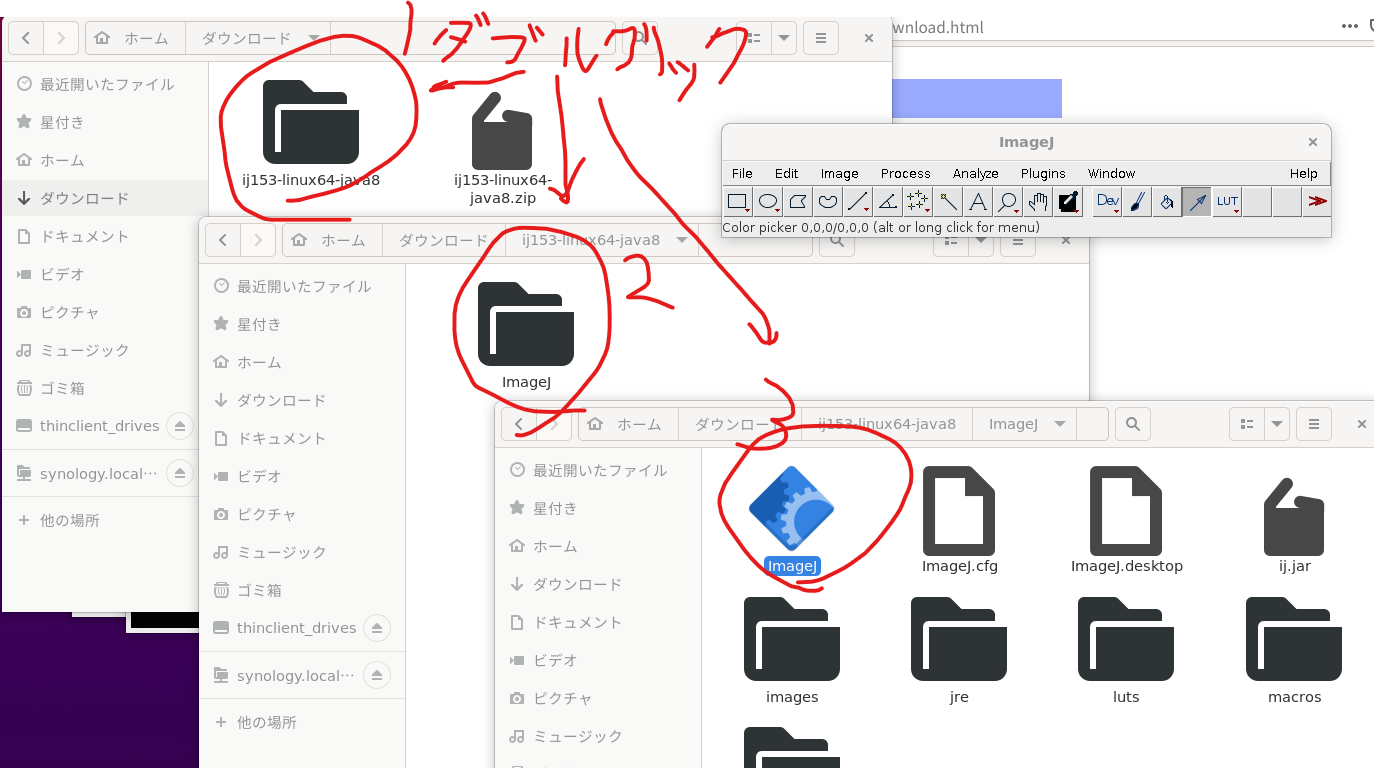This screenshot has height=768, width=1374.
Task: Toggle list/grid view in front ImageJ window
Action: pyautogui.click(x=1247, y=424)
